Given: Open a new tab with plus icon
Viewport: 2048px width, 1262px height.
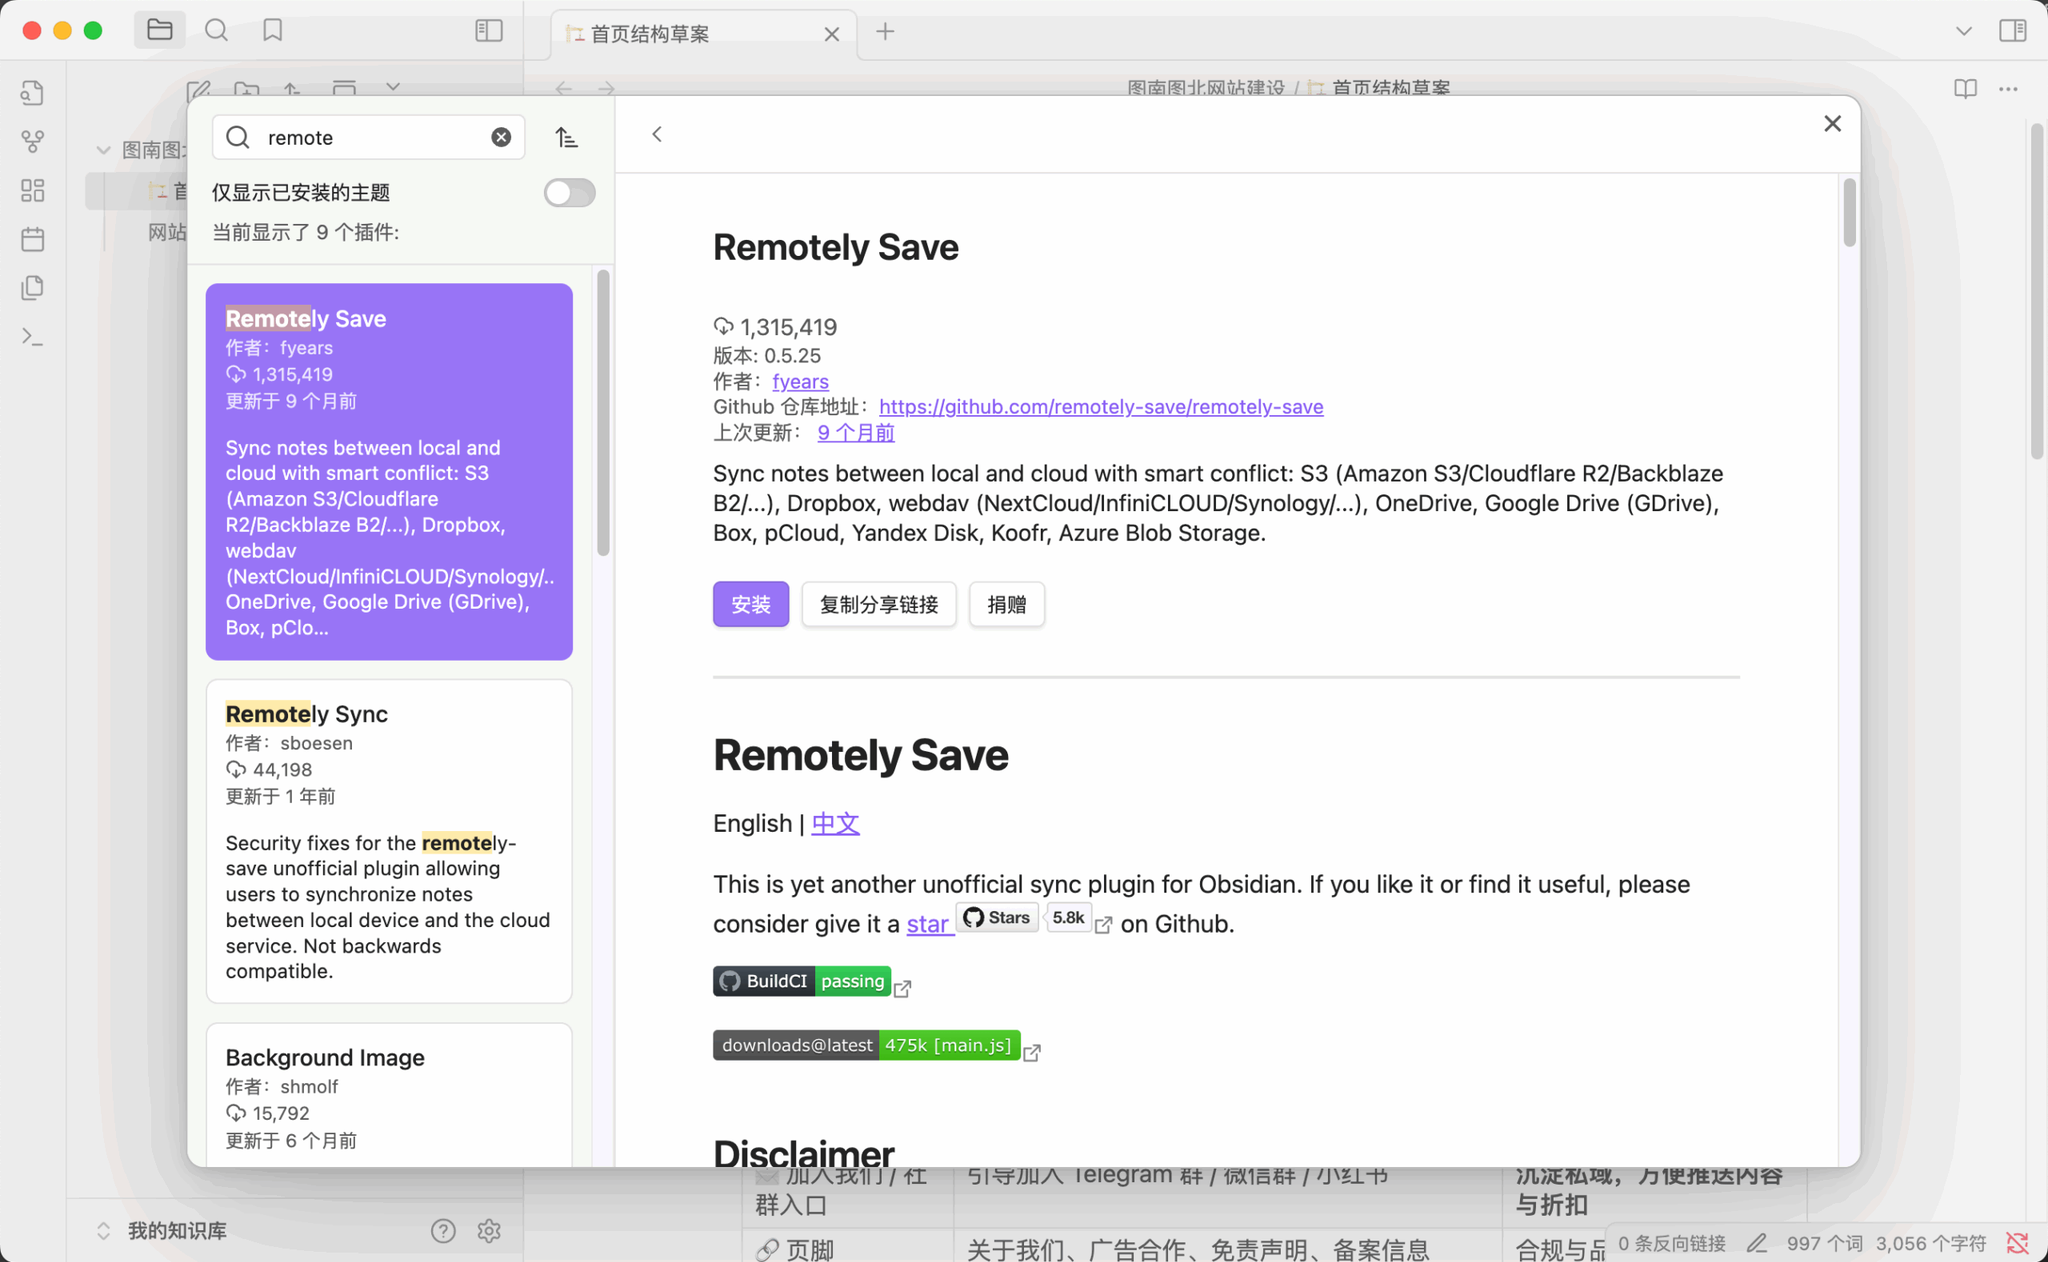Looking at the screenshot, I should click(885, 31).
